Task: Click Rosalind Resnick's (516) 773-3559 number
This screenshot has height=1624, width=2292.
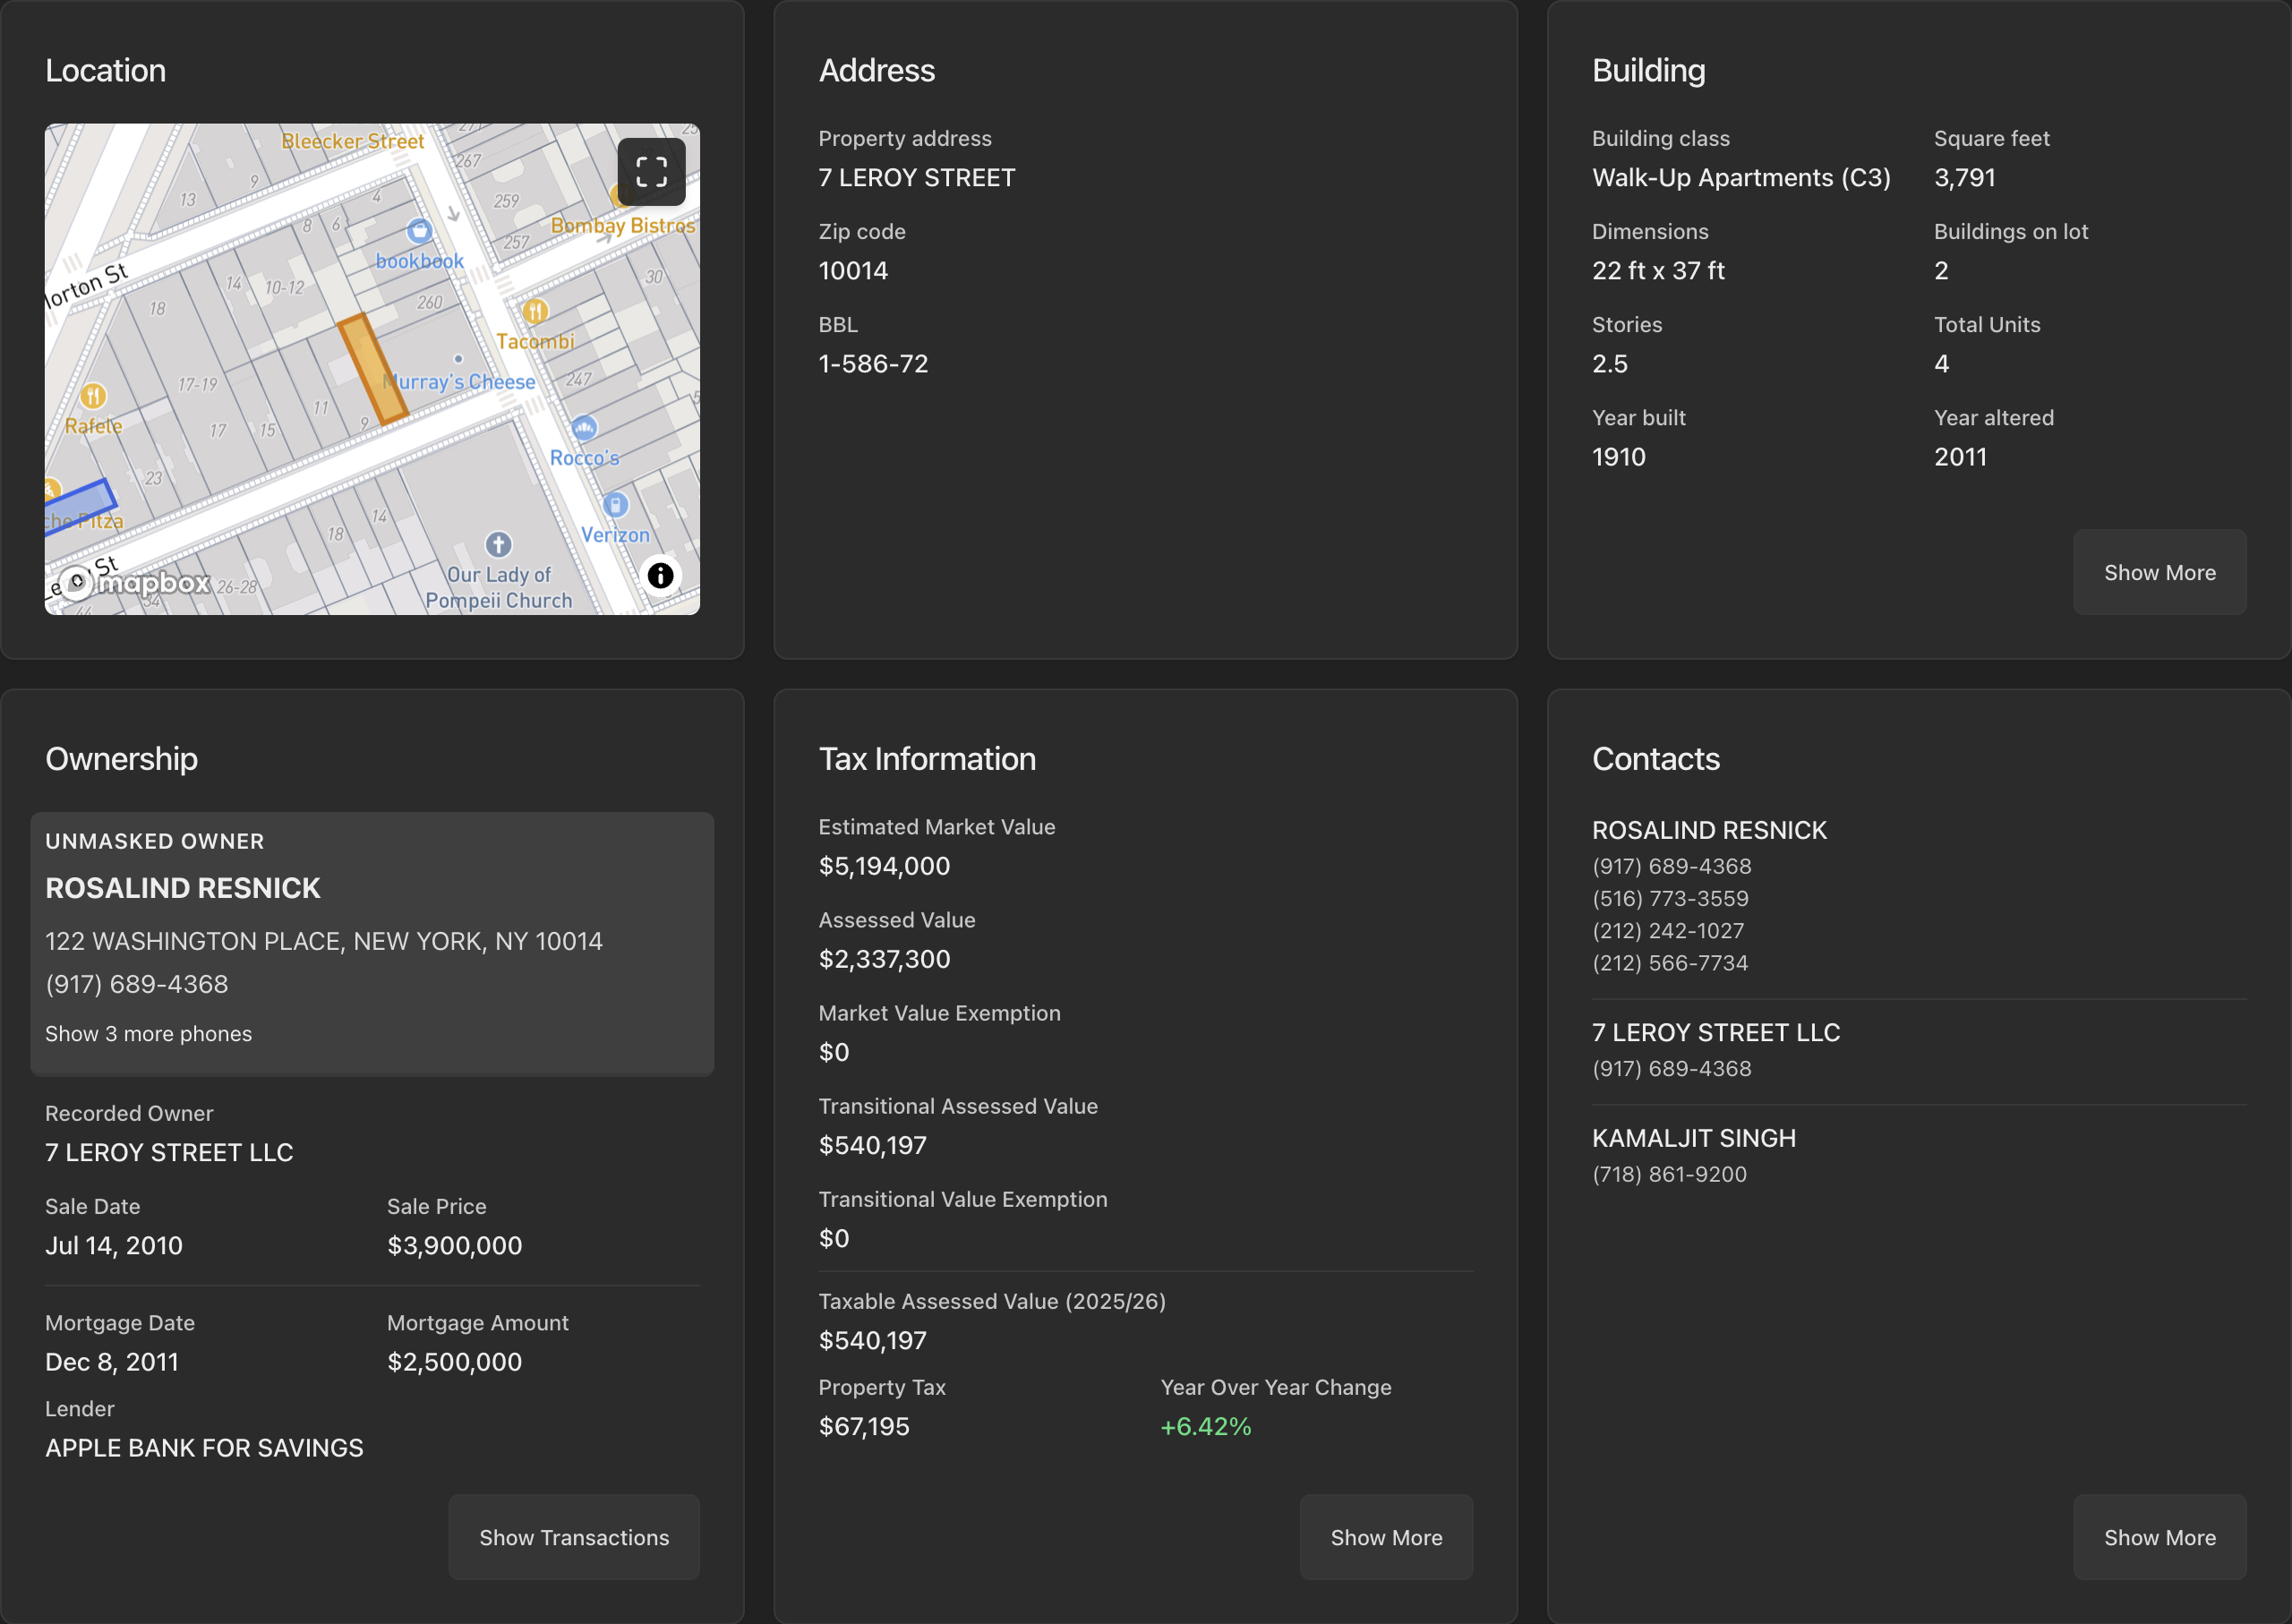Action: tap(1670, 899)
